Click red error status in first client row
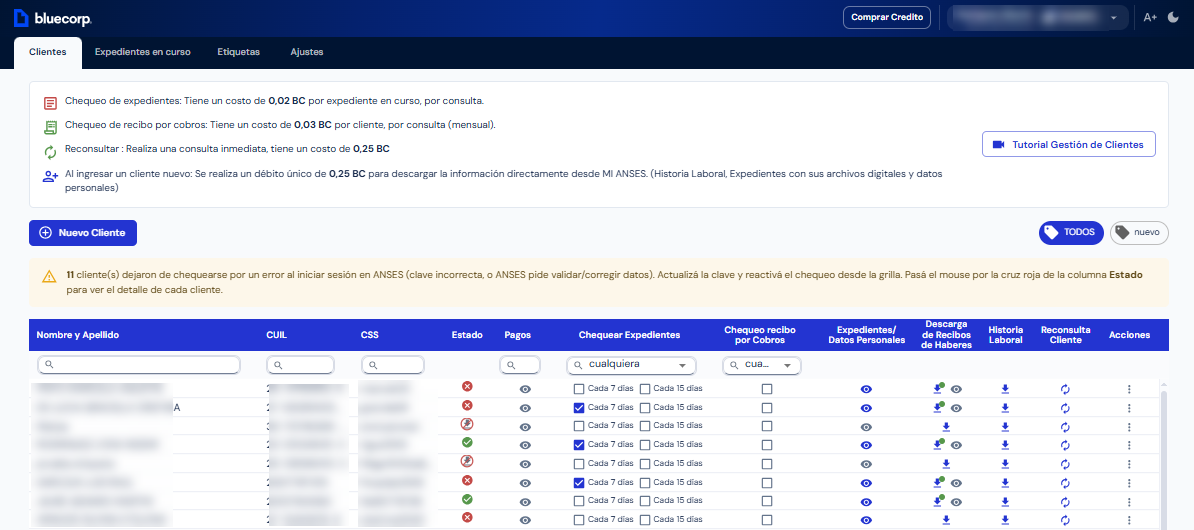 (468, 387)
